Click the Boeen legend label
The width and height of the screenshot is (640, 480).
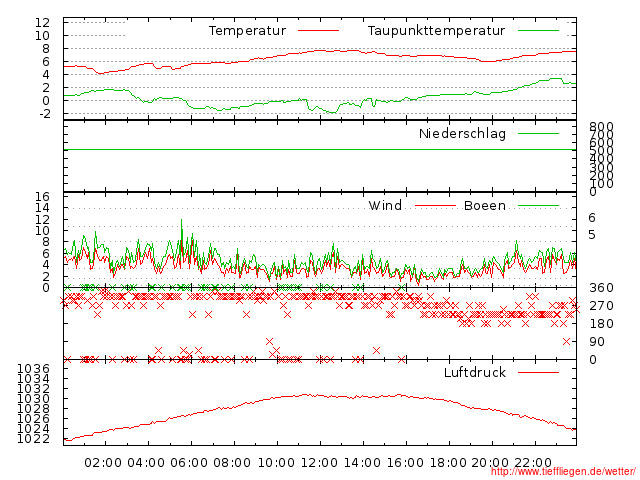(485, 206)
